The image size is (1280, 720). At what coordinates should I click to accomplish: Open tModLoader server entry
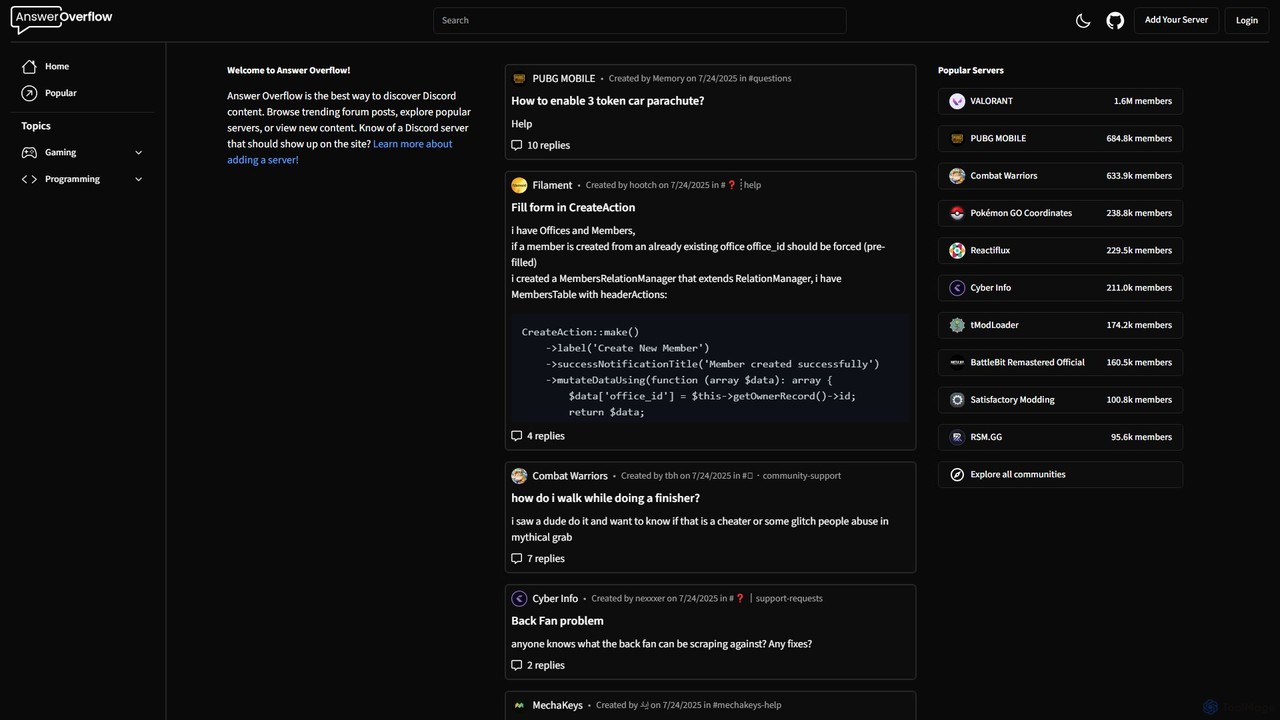1060,325
